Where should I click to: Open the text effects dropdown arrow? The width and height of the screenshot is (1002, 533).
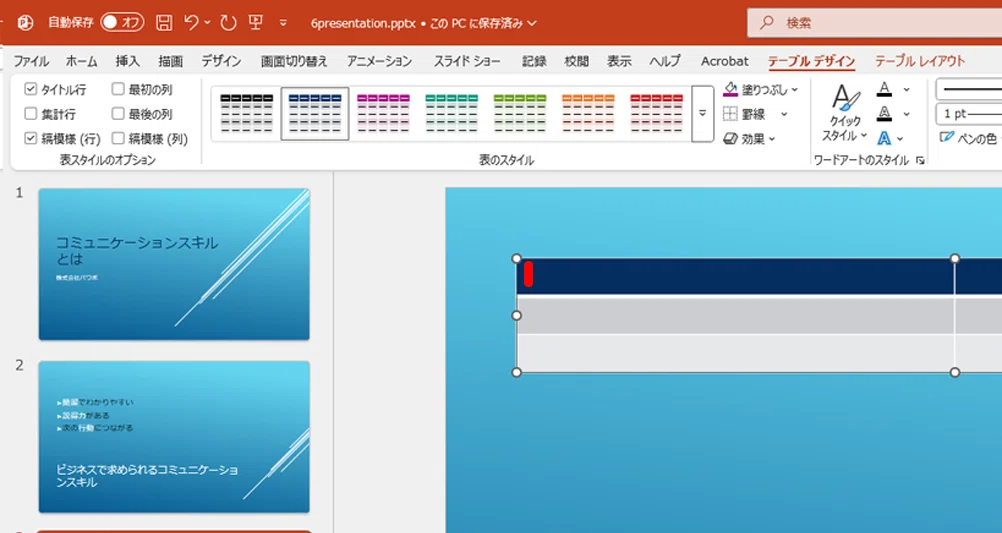[x=900, y=139]
